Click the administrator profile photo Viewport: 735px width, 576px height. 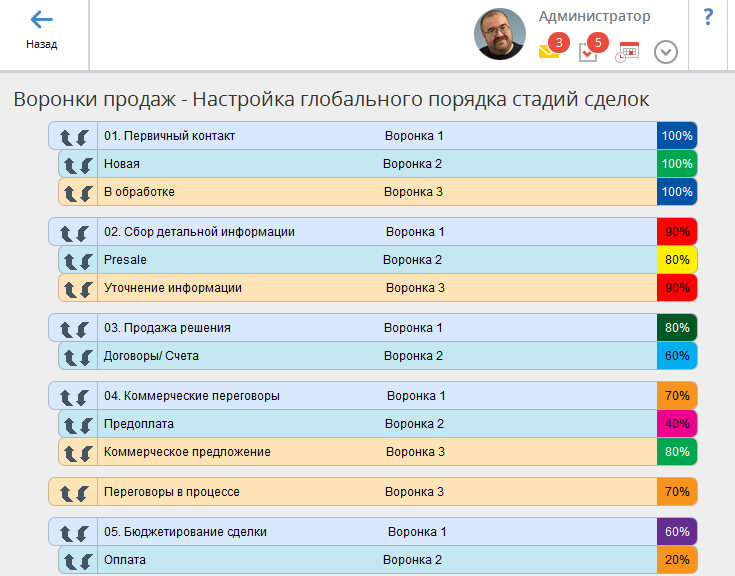(499, 34)
